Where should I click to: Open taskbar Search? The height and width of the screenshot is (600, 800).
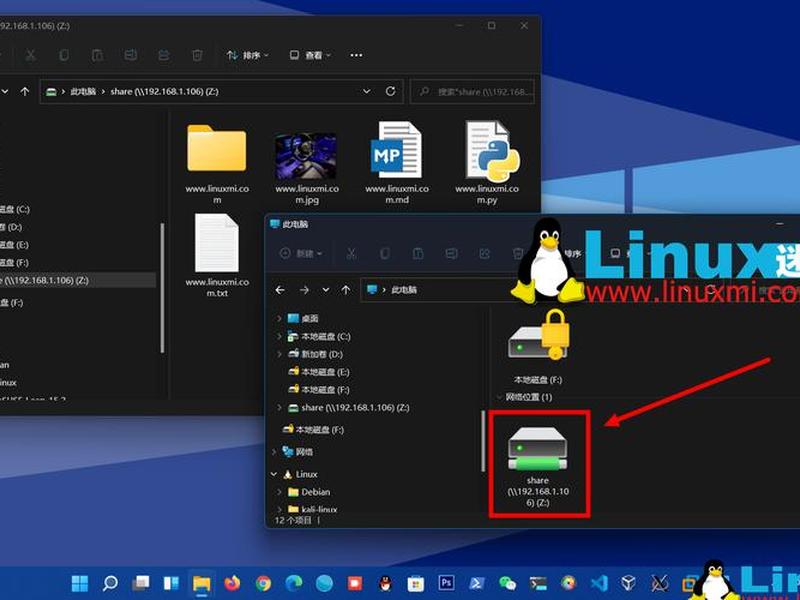coord(110,583)
